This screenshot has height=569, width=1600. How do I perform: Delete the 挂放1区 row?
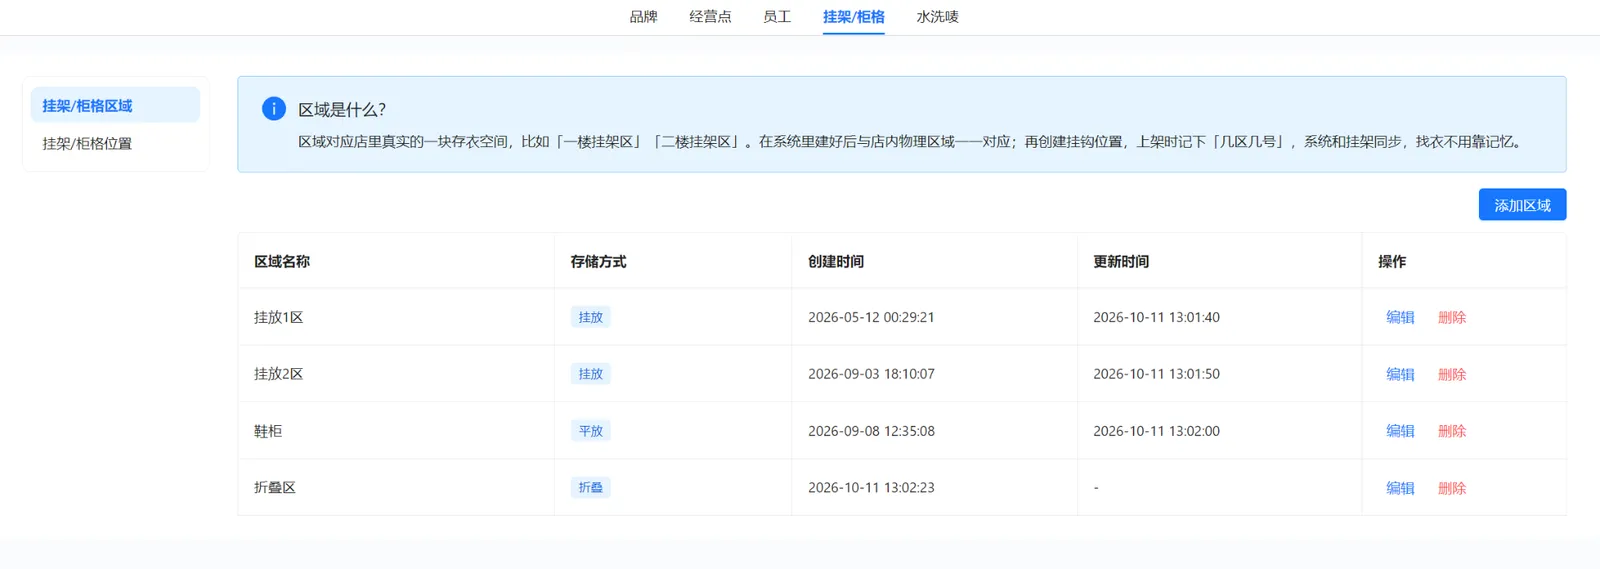tap(1452, 317)
